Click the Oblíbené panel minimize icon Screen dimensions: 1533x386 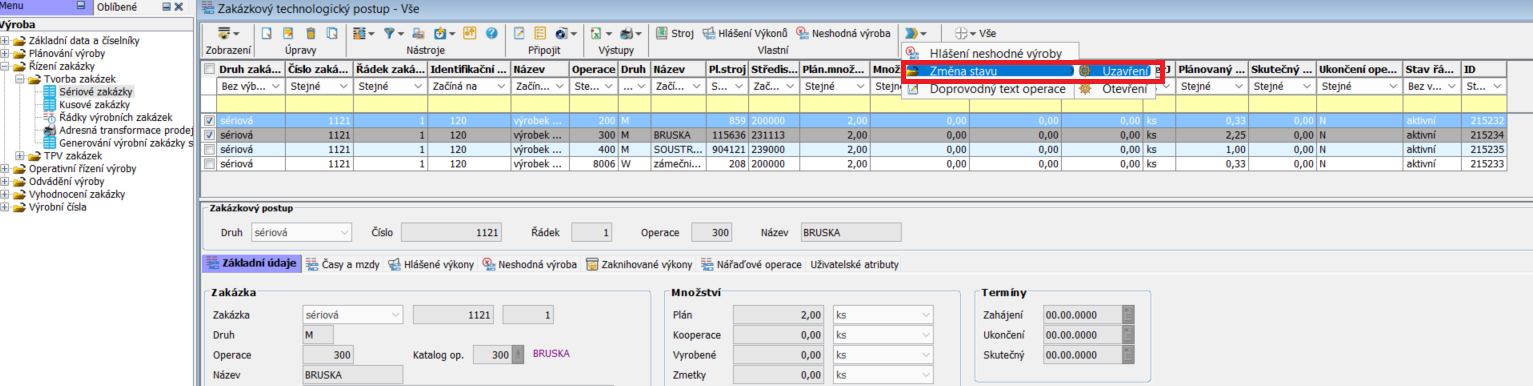coord(166,7)
